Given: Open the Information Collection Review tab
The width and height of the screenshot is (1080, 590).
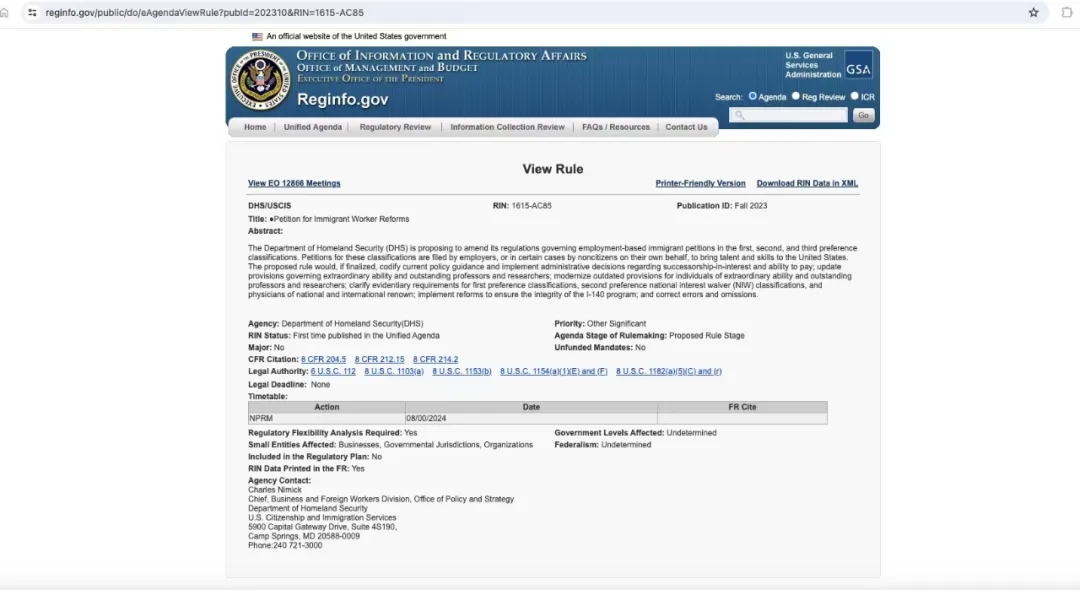Looking at the screenshot, I should (507, 127).
